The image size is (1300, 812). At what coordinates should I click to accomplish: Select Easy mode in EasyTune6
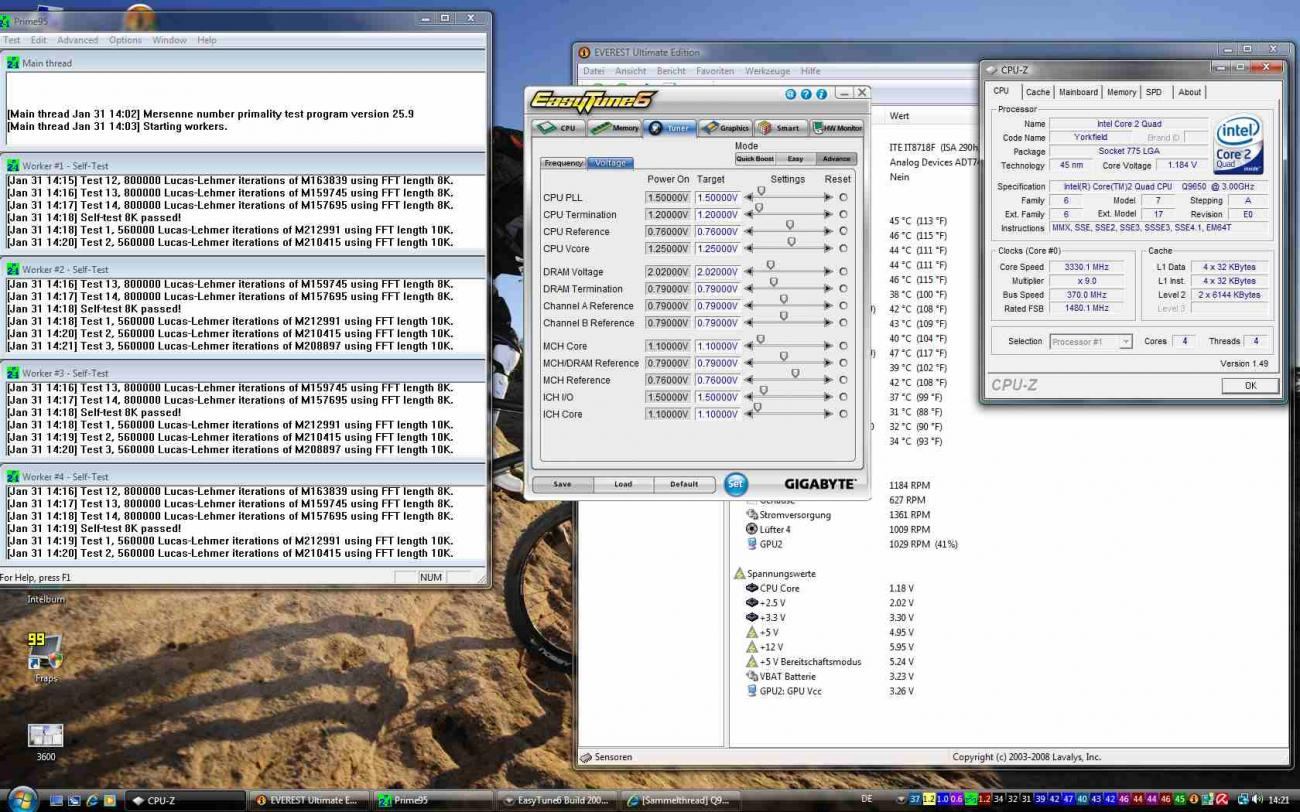tap(795, 159)
